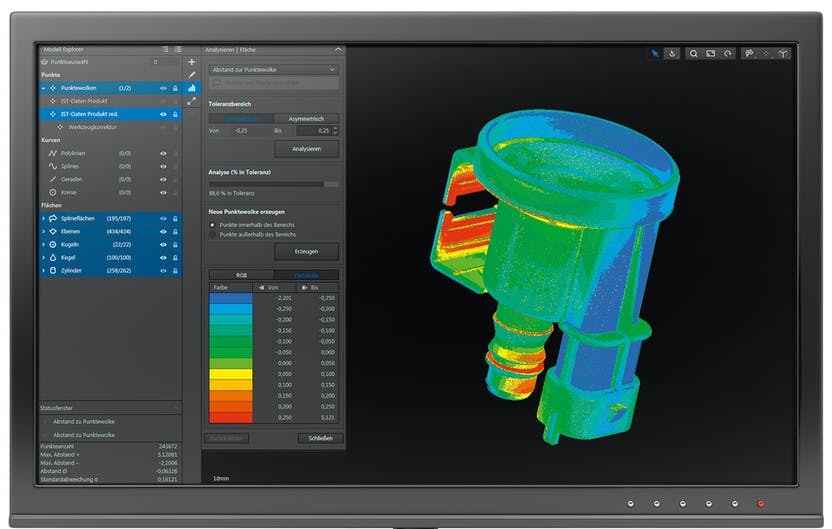Switch to the RGB color tab
The image size is (832, 529).
click(x=241, y=275)
